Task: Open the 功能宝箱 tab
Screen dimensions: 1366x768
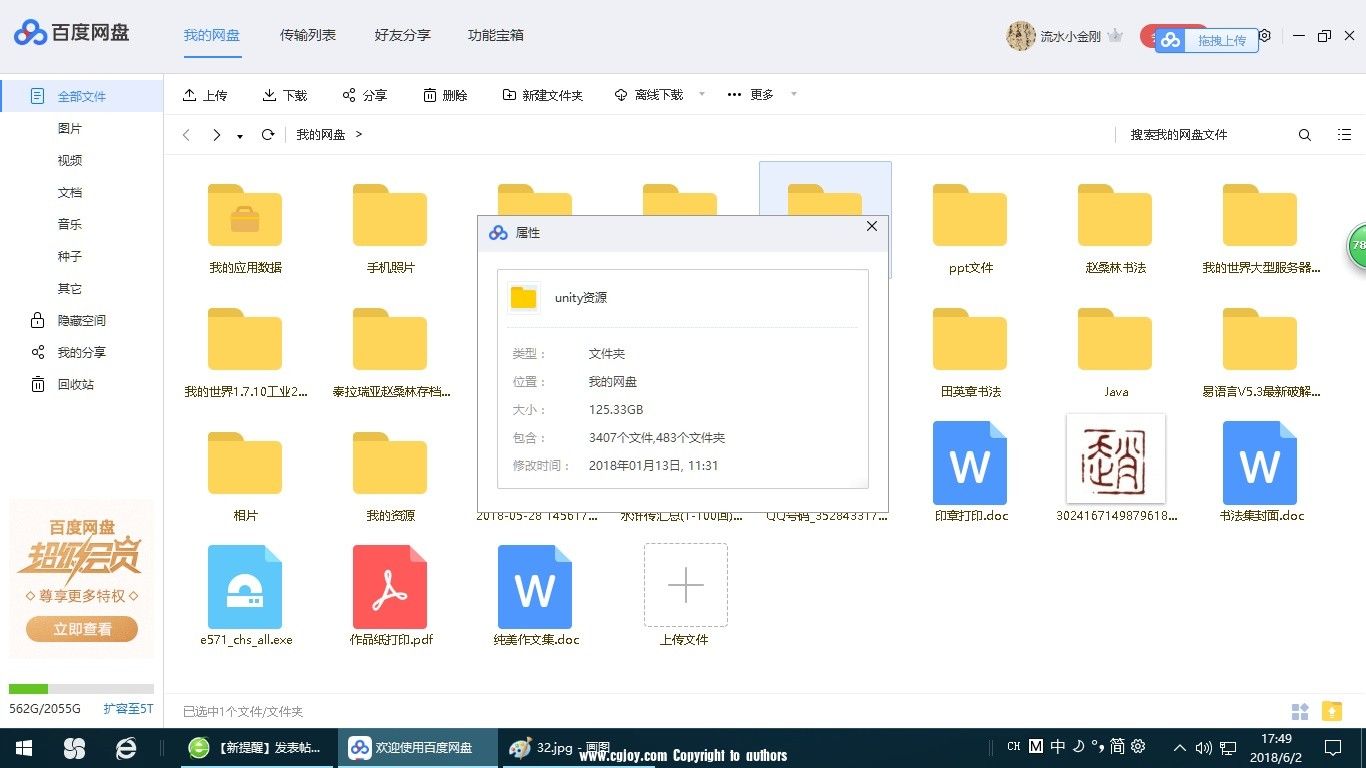Action: coord(496,35)
